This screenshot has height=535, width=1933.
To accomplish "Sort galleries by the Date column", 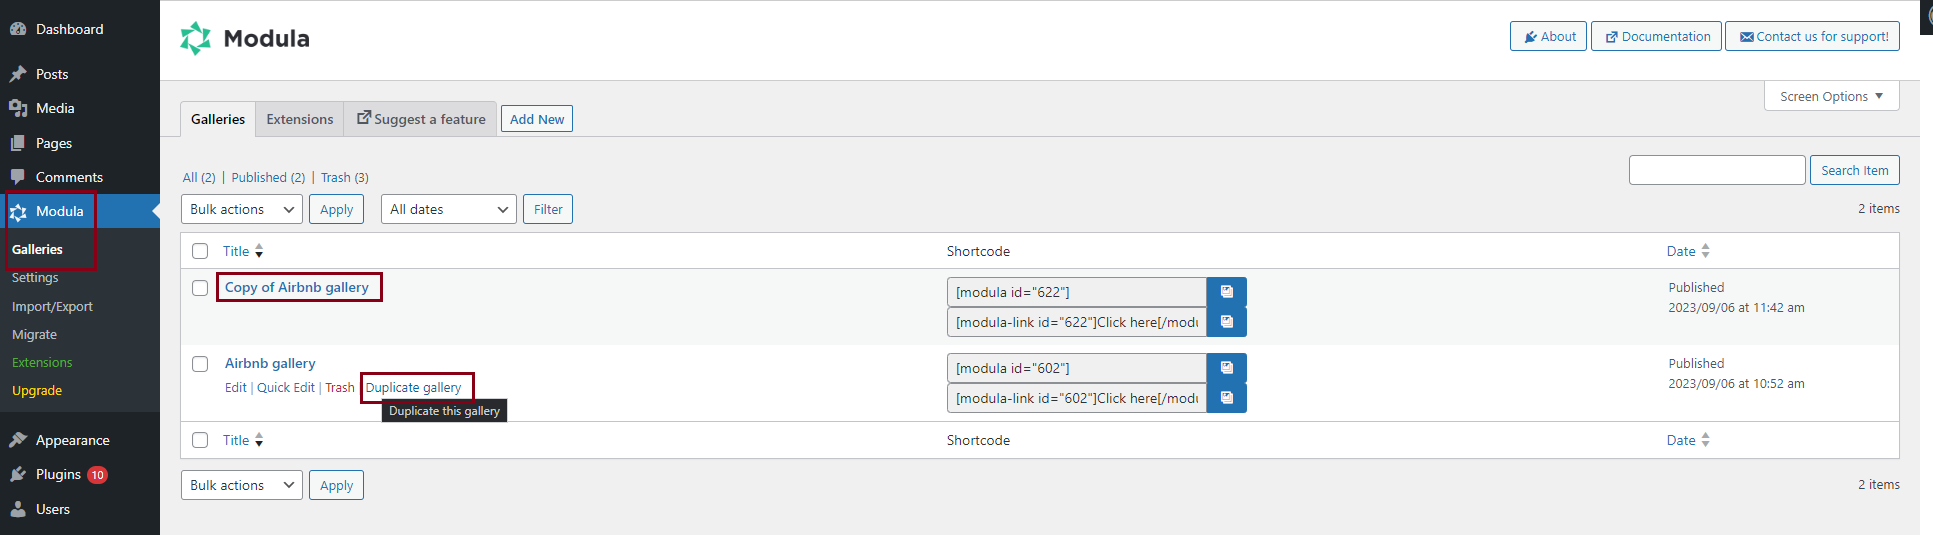I will pyautogui.click(x=1681, y=251).
